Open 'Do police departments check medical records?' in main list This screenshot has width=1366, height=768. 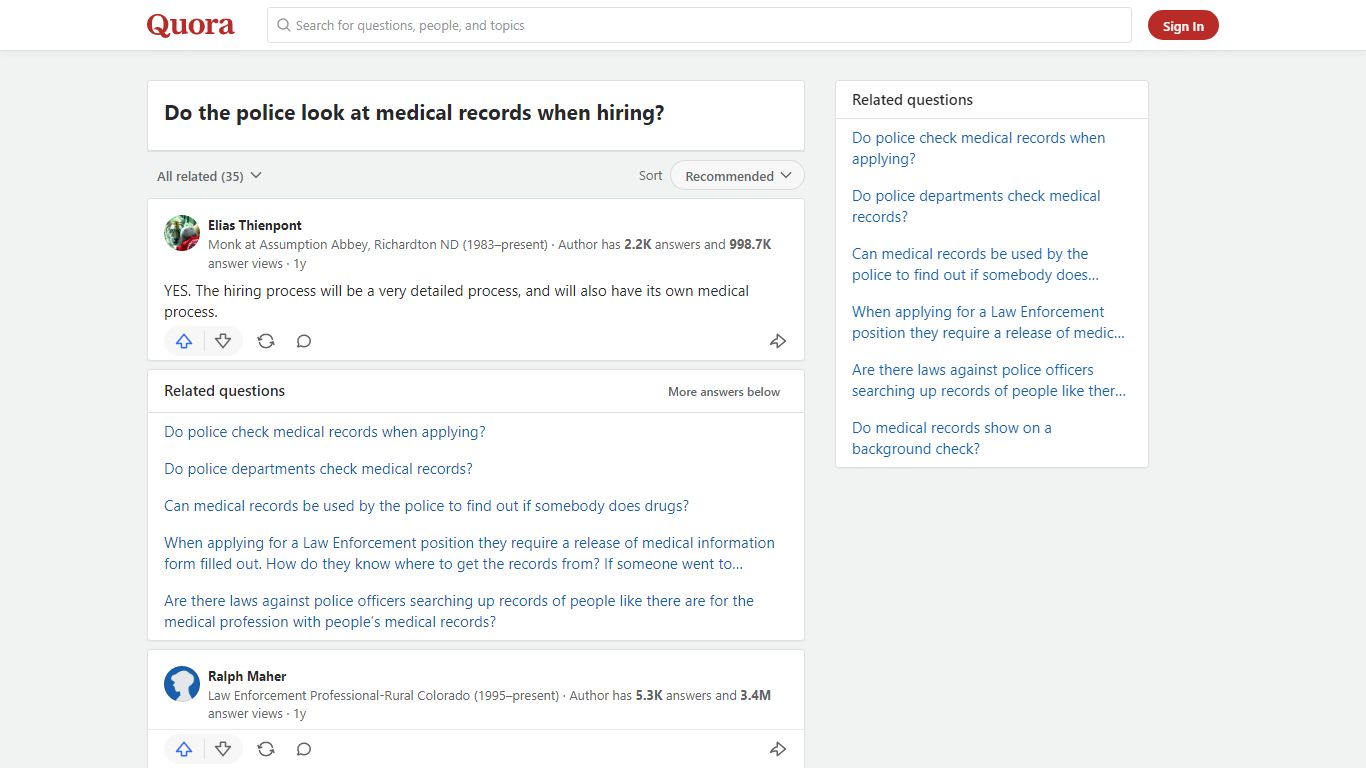(318, 469)
